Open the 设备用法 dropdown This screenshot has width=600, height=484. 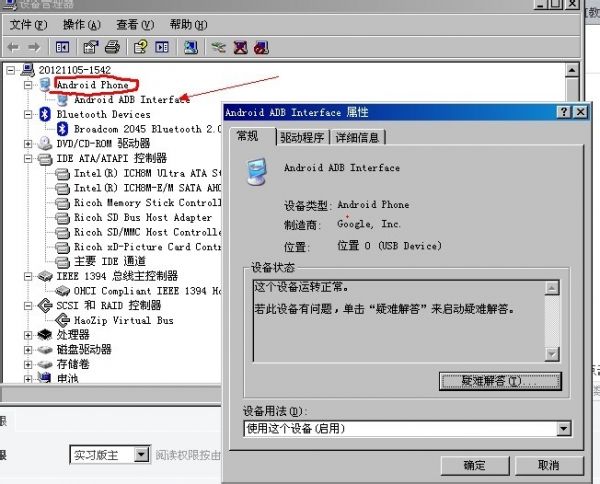(x=564, y=429)
